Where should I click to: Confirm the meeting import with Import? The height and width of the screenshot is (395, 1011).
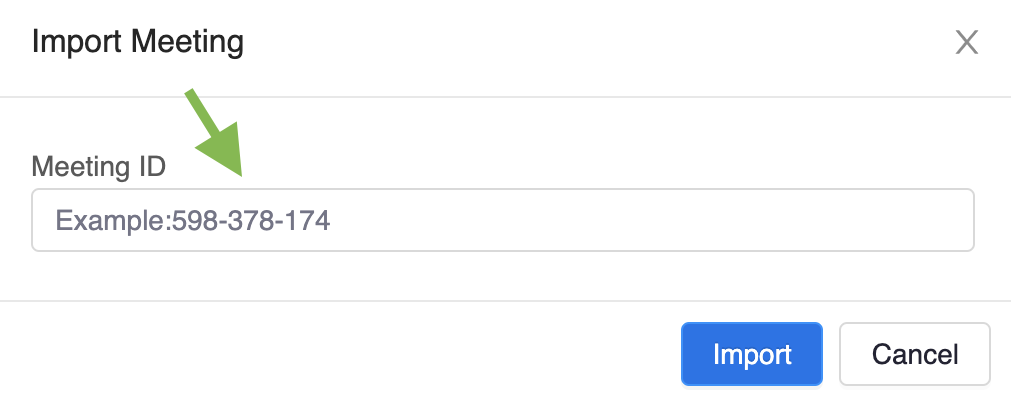[x=752, y=354]
